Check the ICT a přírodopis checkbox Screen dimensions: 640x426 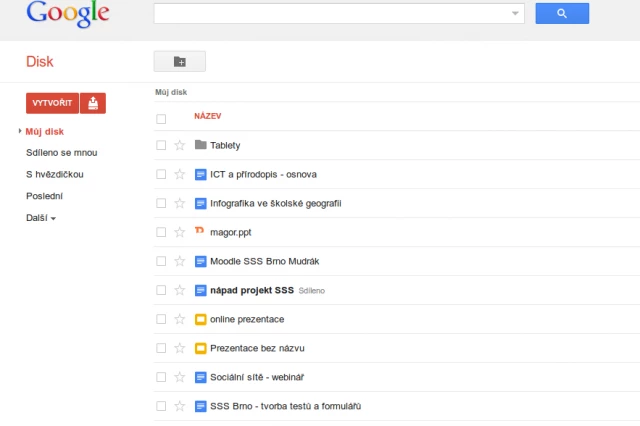point(161,174)
